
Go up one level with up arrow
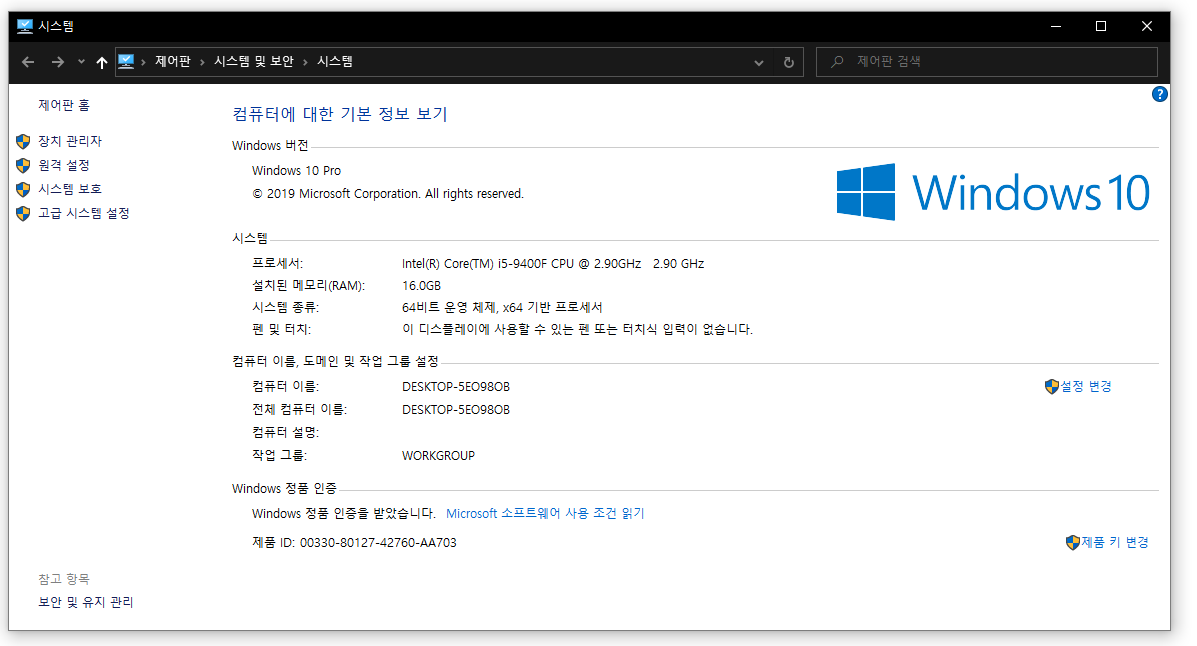click(102, 62)
